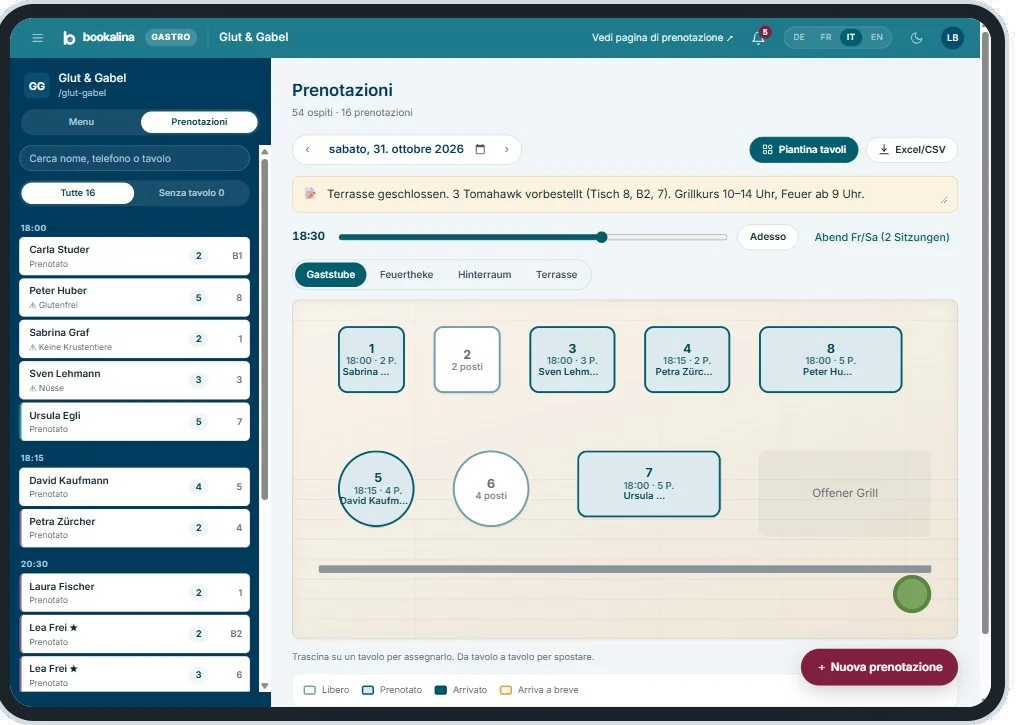Image resolution: width=1017 pixels, height=725 pixels.
Task: Click the note icon in the daily note
Action: click(x=311, y=193)
